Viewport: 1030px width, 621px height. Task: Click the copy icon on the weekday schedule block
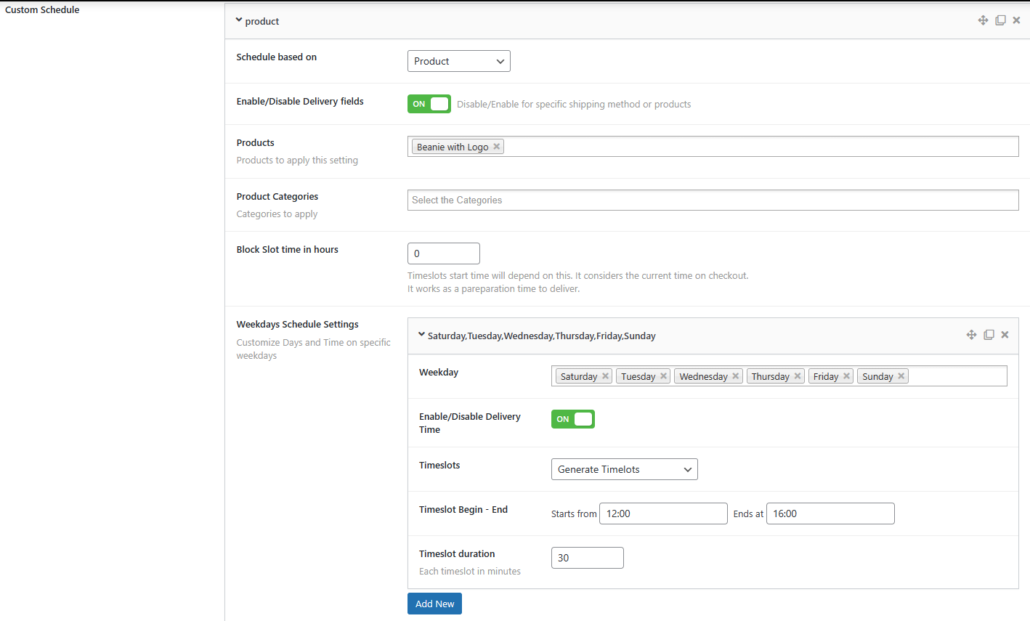pyautogui.click(x=987, y=334)
